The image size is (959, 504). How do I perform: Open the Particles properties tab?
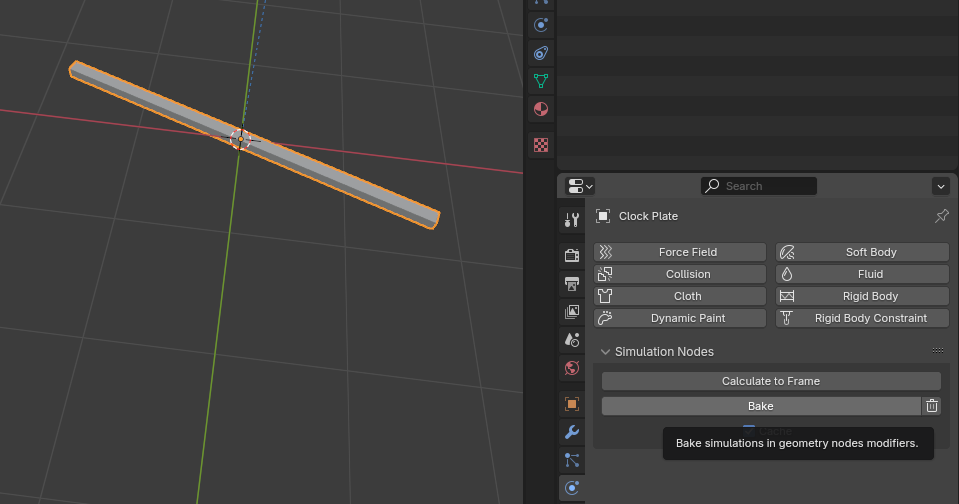(x=572, y=460)
